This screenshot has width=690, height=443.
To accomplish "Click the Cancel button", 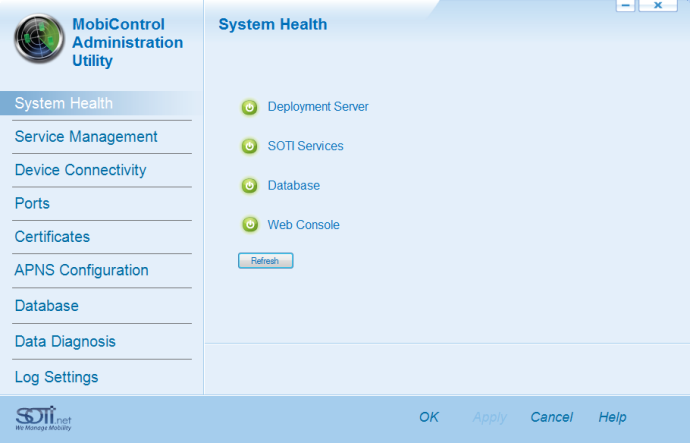I will point(551,417).
